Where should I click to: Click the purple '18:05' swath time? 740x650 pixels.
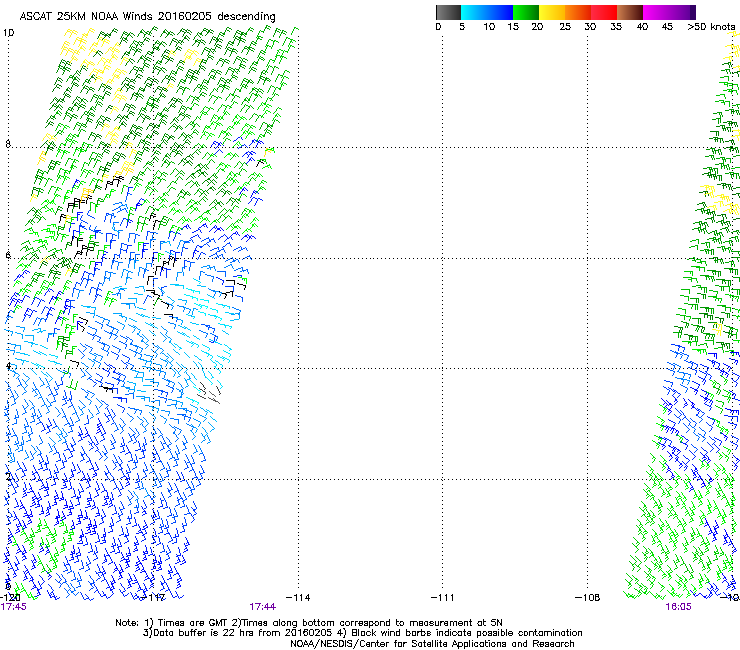coord(678,607)
